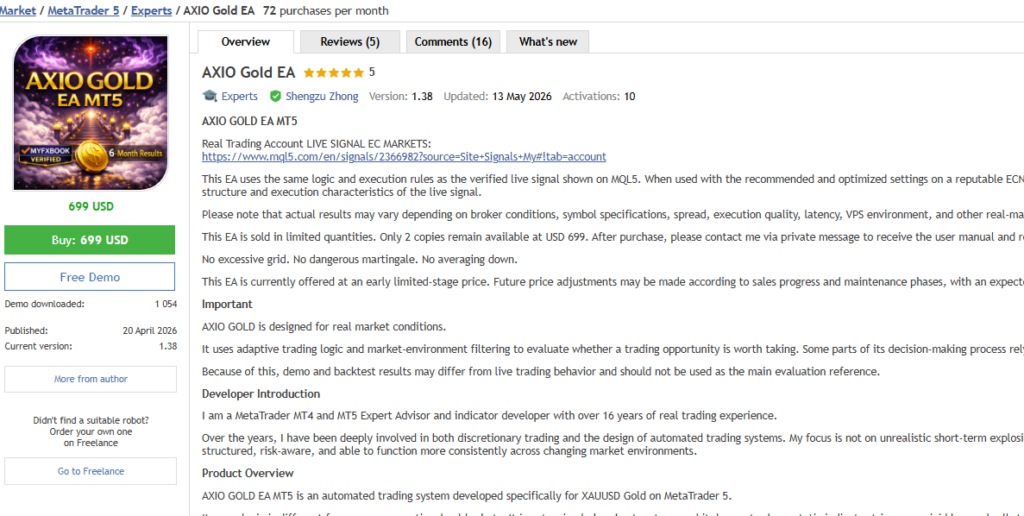Click the five-star rating icons
1024x516 pixels.
[x=334, y=73]
